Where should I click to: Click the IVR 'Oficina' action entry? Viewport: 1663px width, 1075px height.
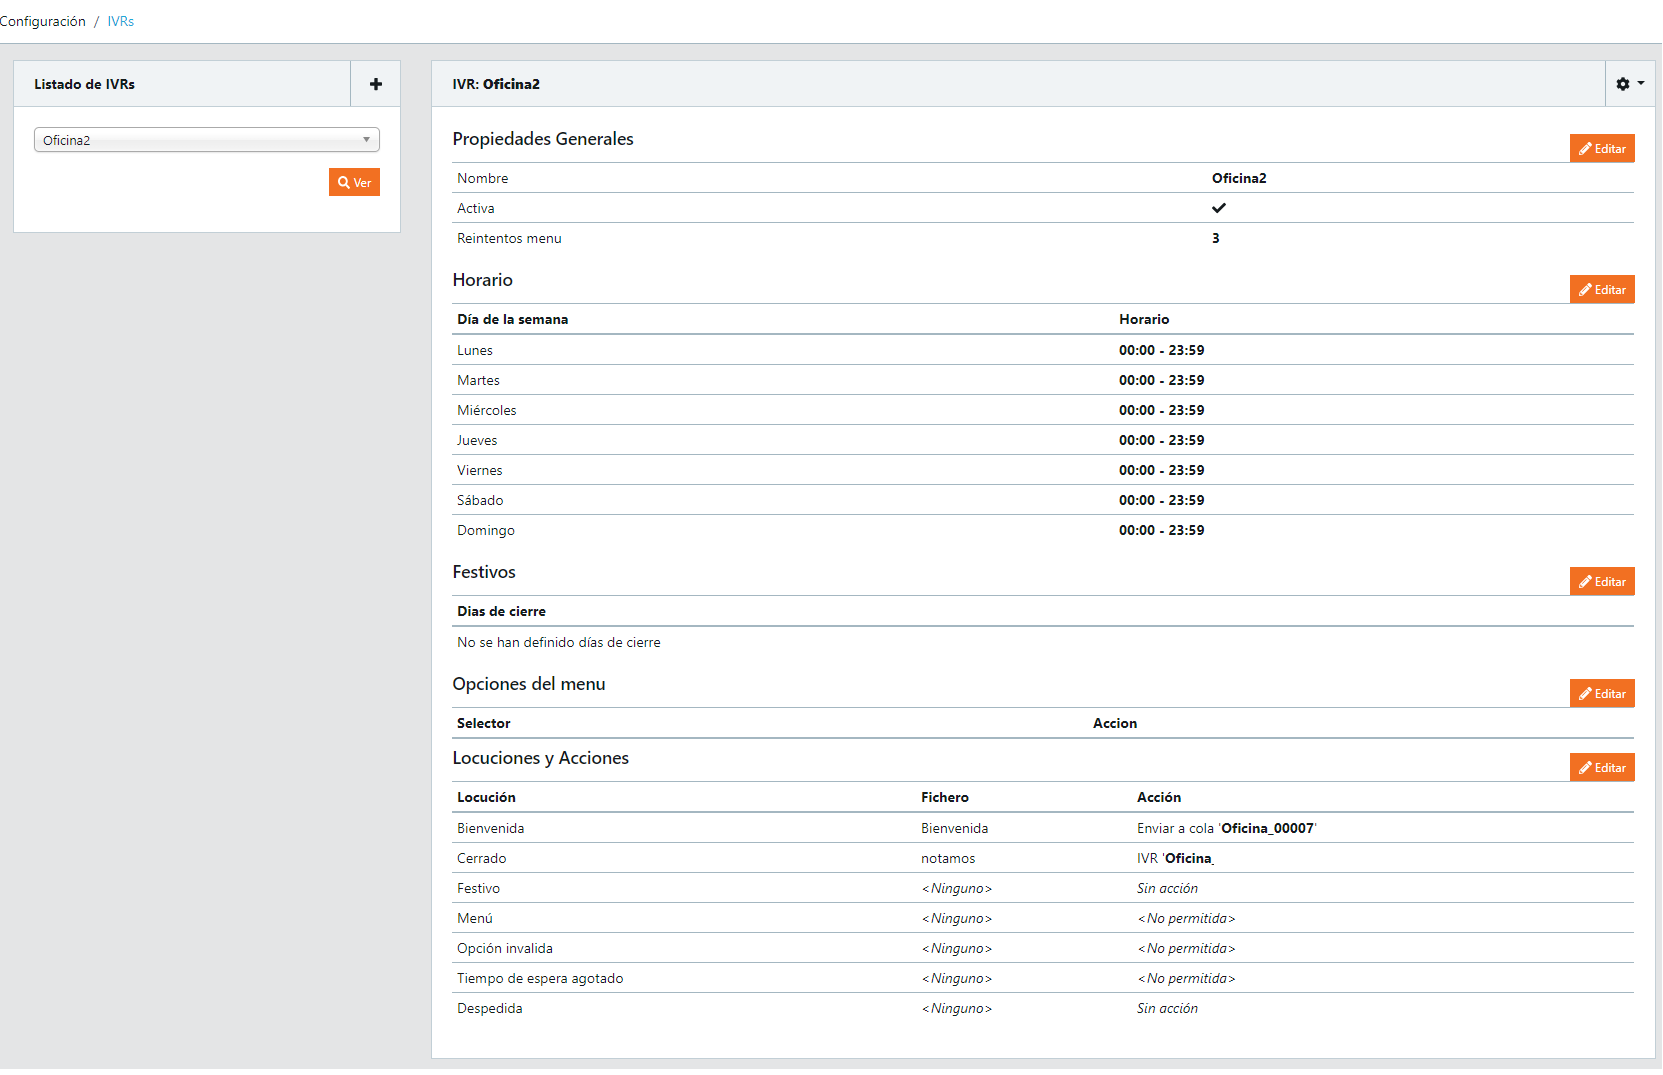1174,858
